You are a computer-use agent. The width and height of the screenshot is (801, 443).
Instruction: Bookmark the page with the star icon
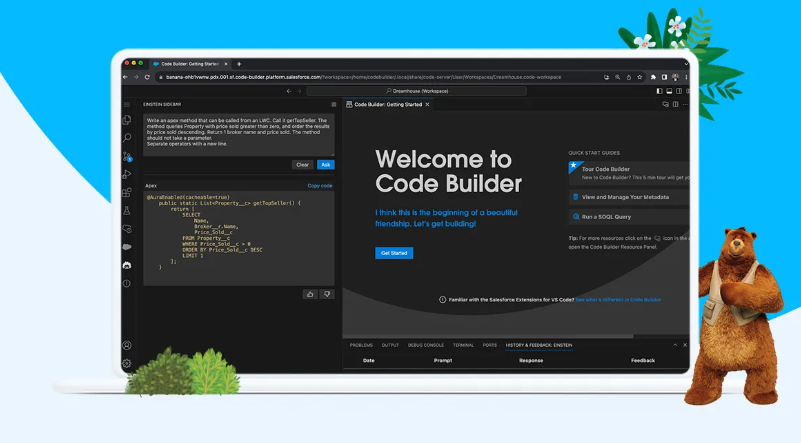click(640, 77)
